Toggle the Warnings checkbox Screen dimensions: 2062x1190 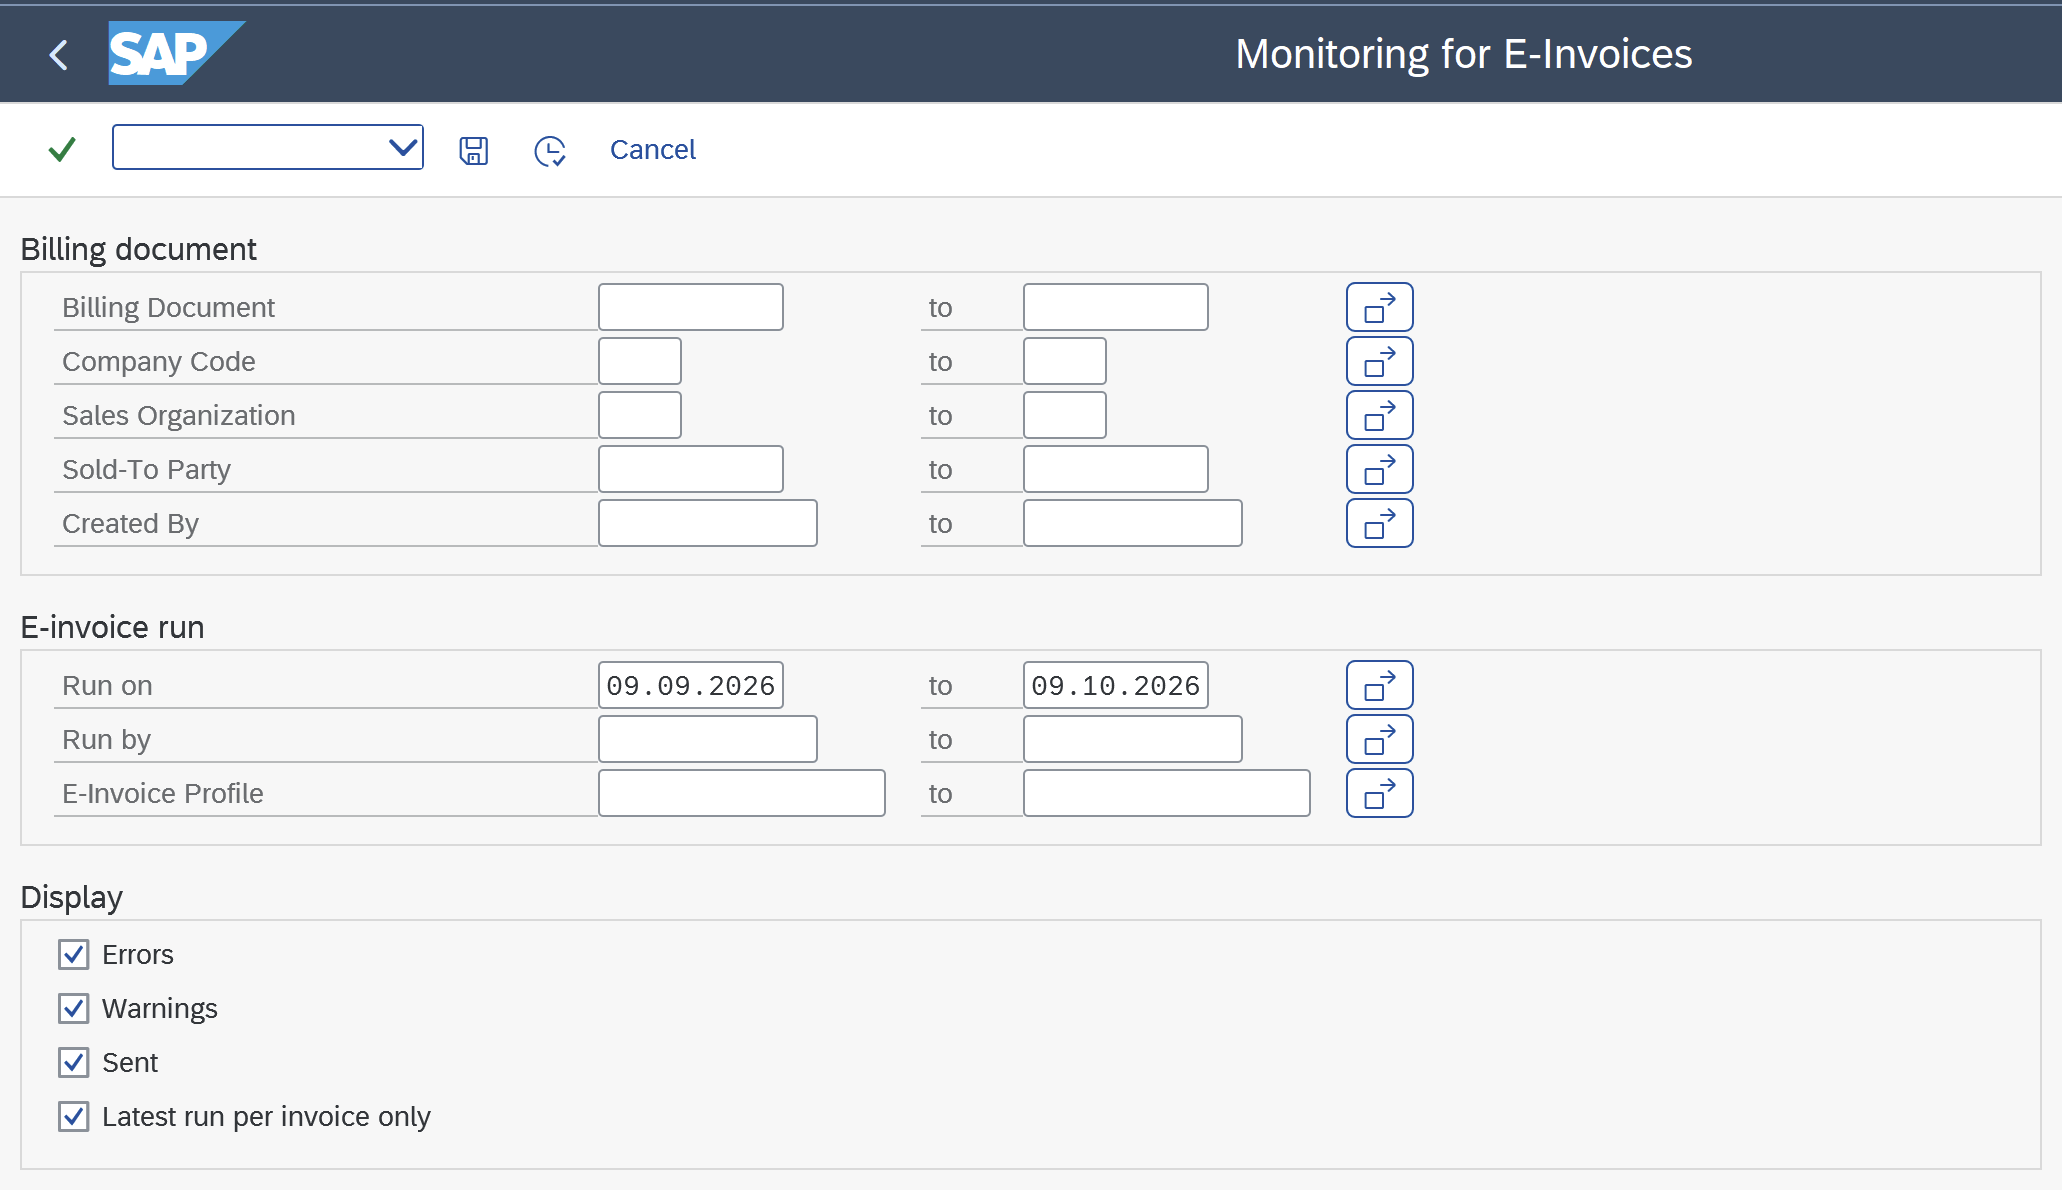coord(74,1009)
